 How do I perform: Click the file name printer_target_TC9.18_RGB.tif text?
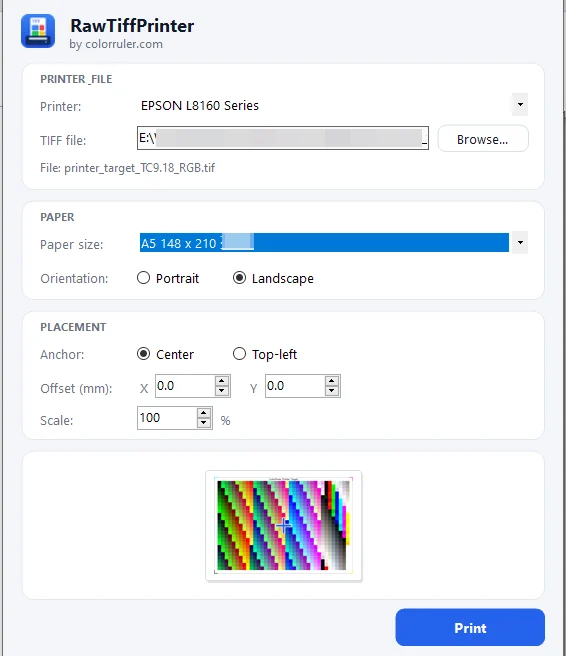(x=140, y=168)
